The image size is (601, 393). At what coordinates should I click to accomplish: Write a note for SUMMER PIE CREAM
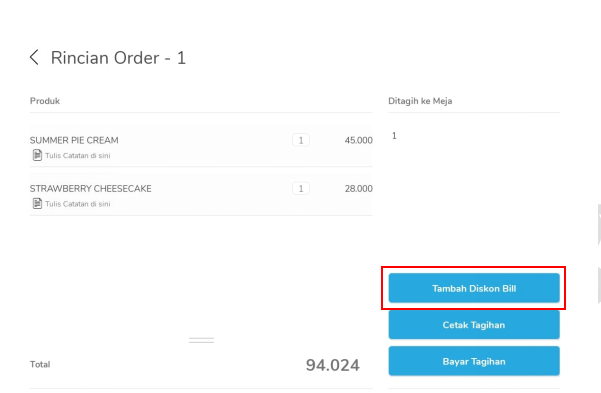click(x=78, y=156)
